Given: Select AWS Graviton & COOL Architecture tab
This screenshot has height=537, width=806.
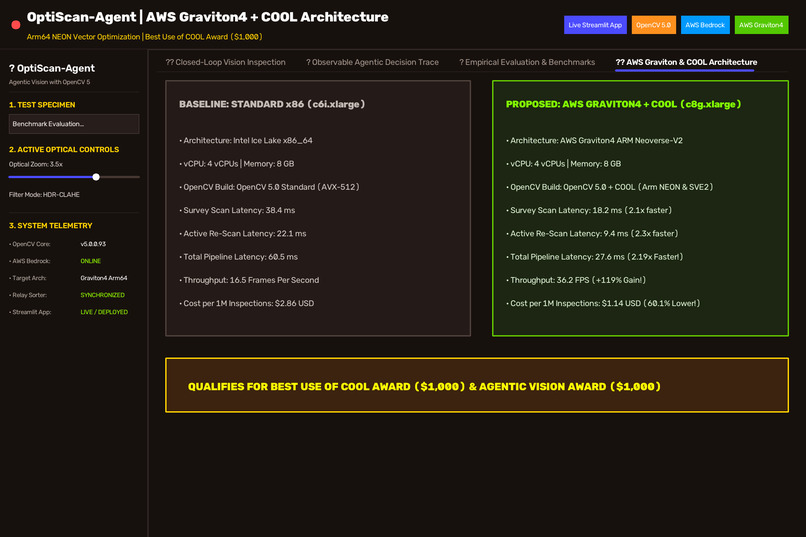Looking at the screenshot, I should tap(686, 62).
